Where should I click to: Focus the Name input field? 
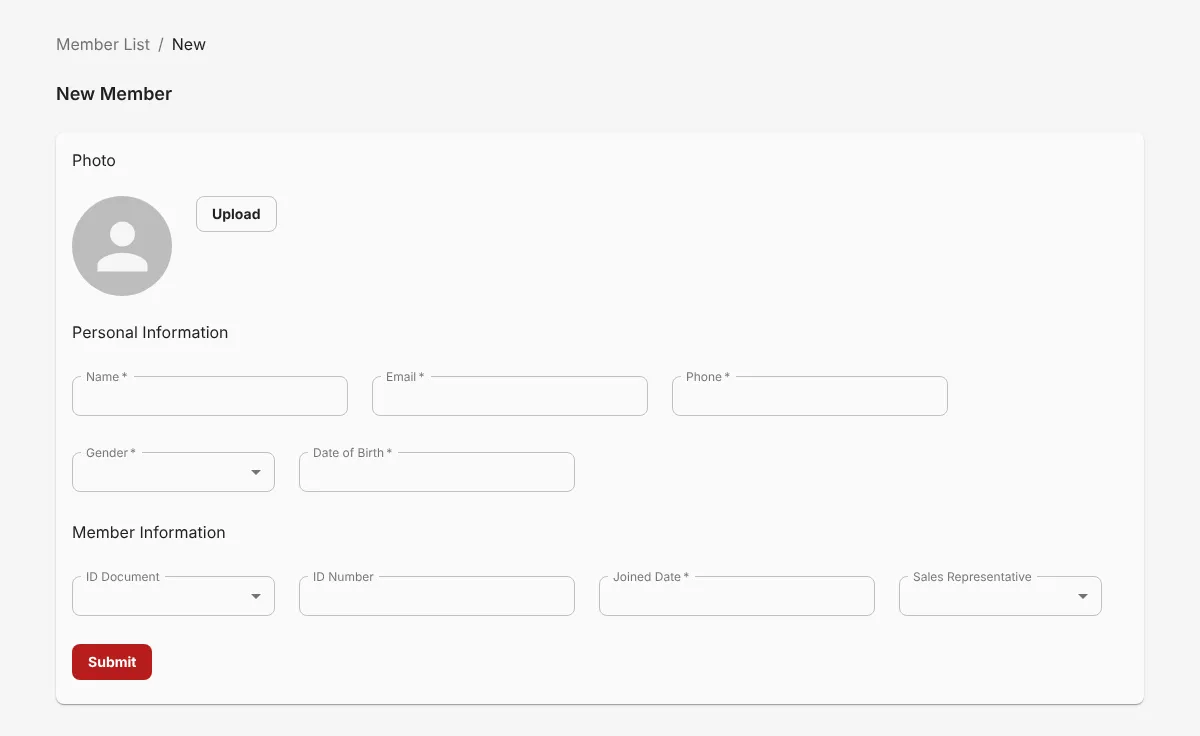pos(210,396)
